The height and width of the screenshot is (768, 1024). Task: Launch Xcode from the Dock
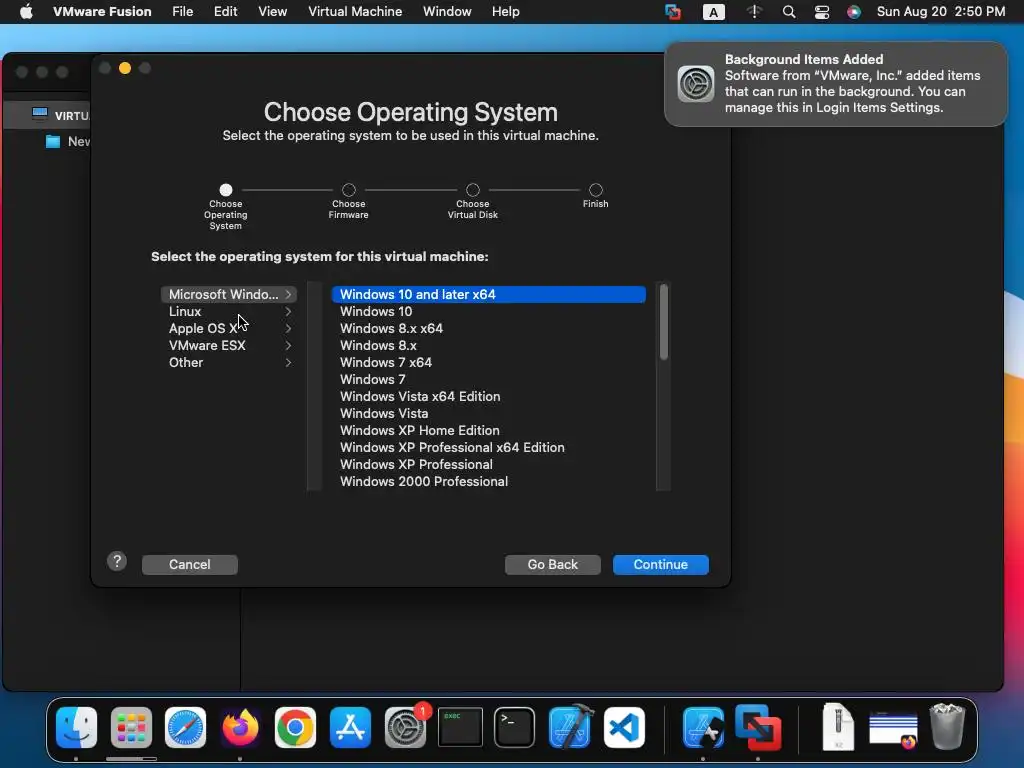(x=570, y=727)
